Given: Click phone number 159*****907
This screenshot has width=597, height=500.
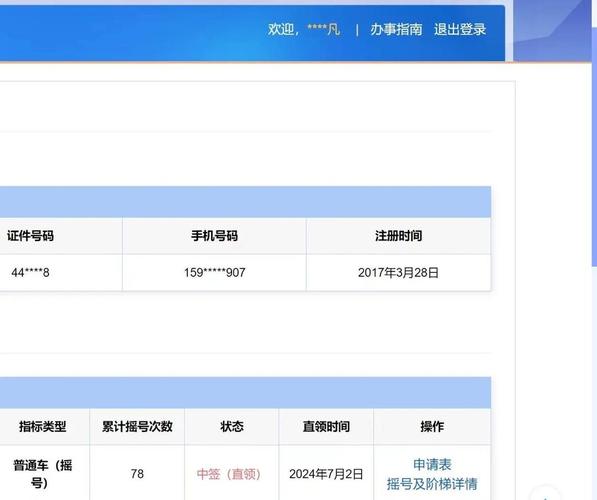Looking at the screenshot, I should tap(214, 273).
